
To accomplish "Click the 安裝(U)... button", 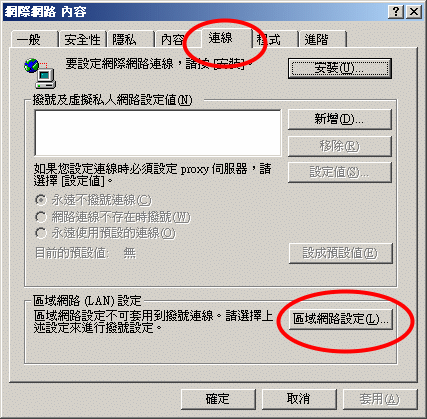I will [x=340, y=68].
